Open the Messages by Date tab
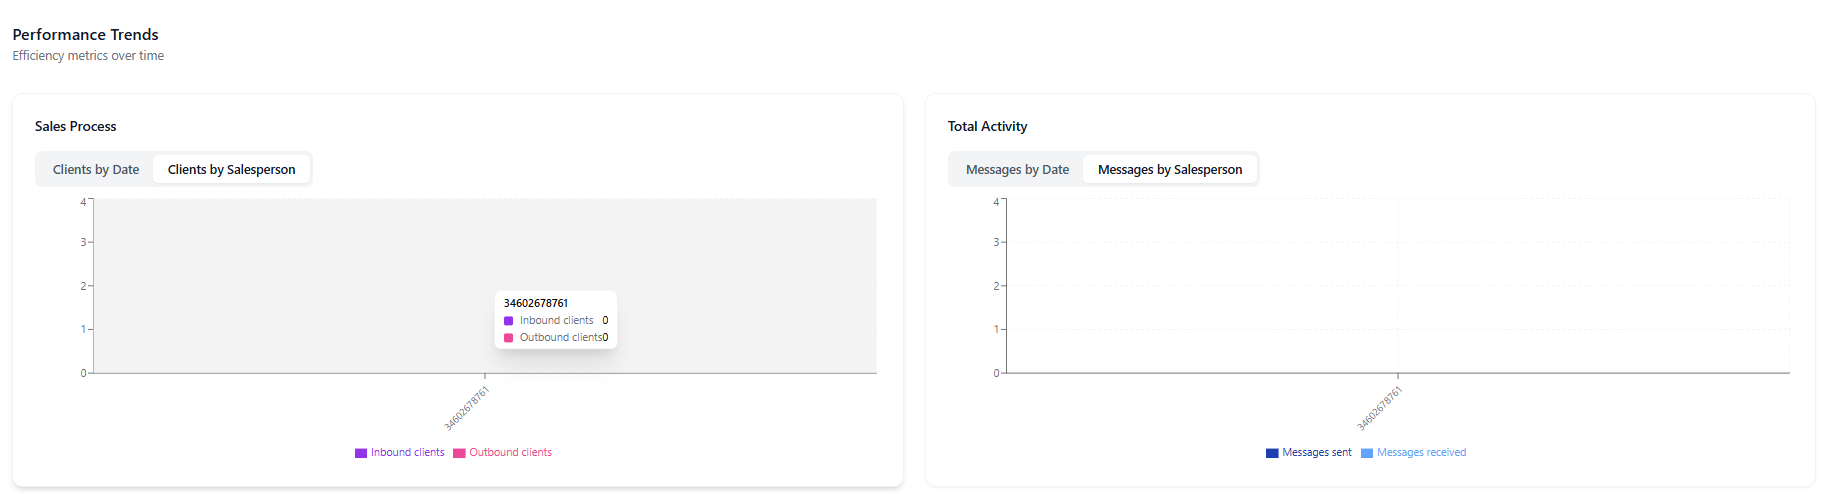Viewport: 1829px width, 494px height. click(1017, 169)
